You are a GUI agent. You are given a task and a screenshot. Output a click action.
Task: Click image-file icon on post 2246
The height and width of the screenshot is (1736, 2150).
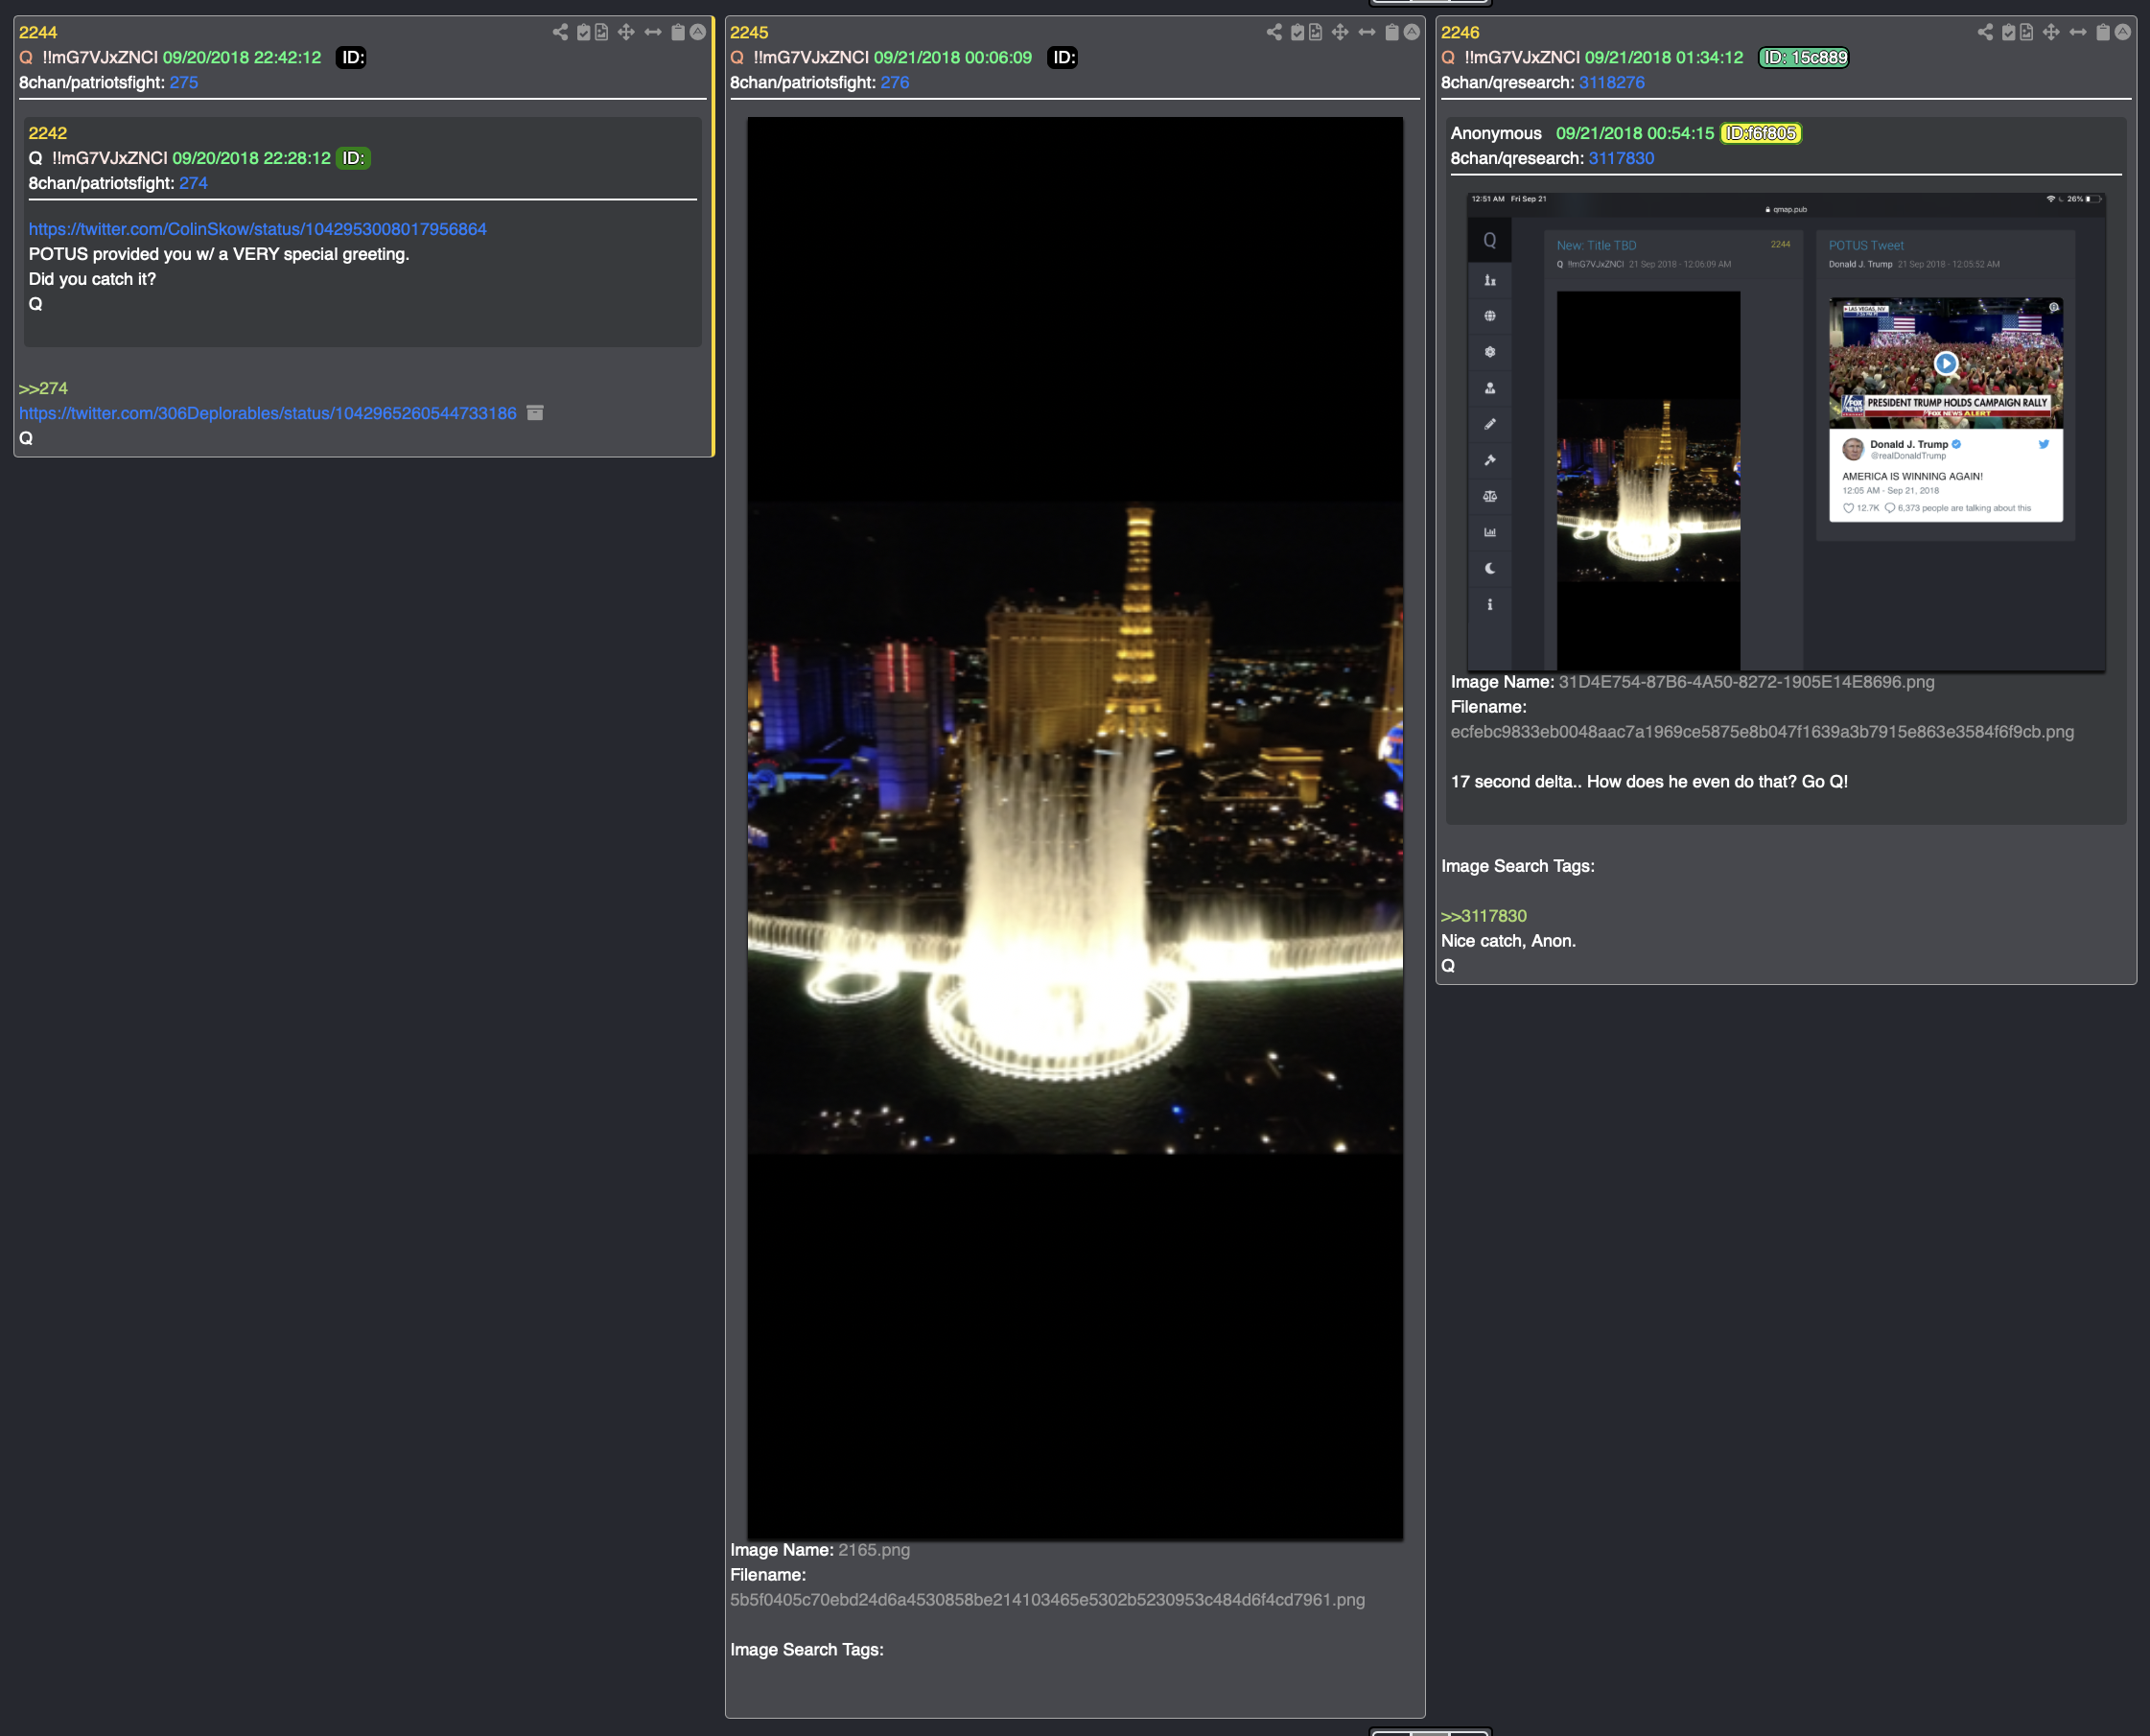(x=2026, y=32)
